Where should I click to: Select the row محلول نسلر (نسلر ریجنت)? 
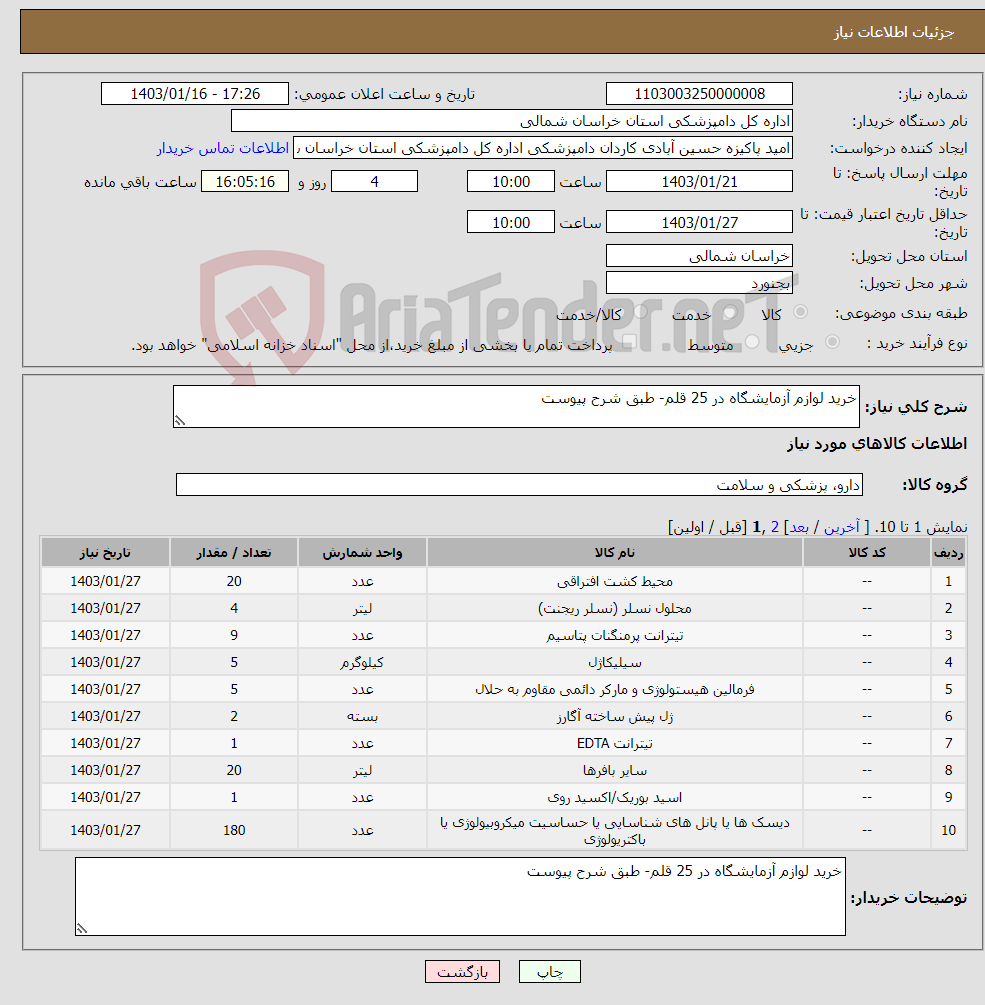pyautogui.click(x=503, y=608)
